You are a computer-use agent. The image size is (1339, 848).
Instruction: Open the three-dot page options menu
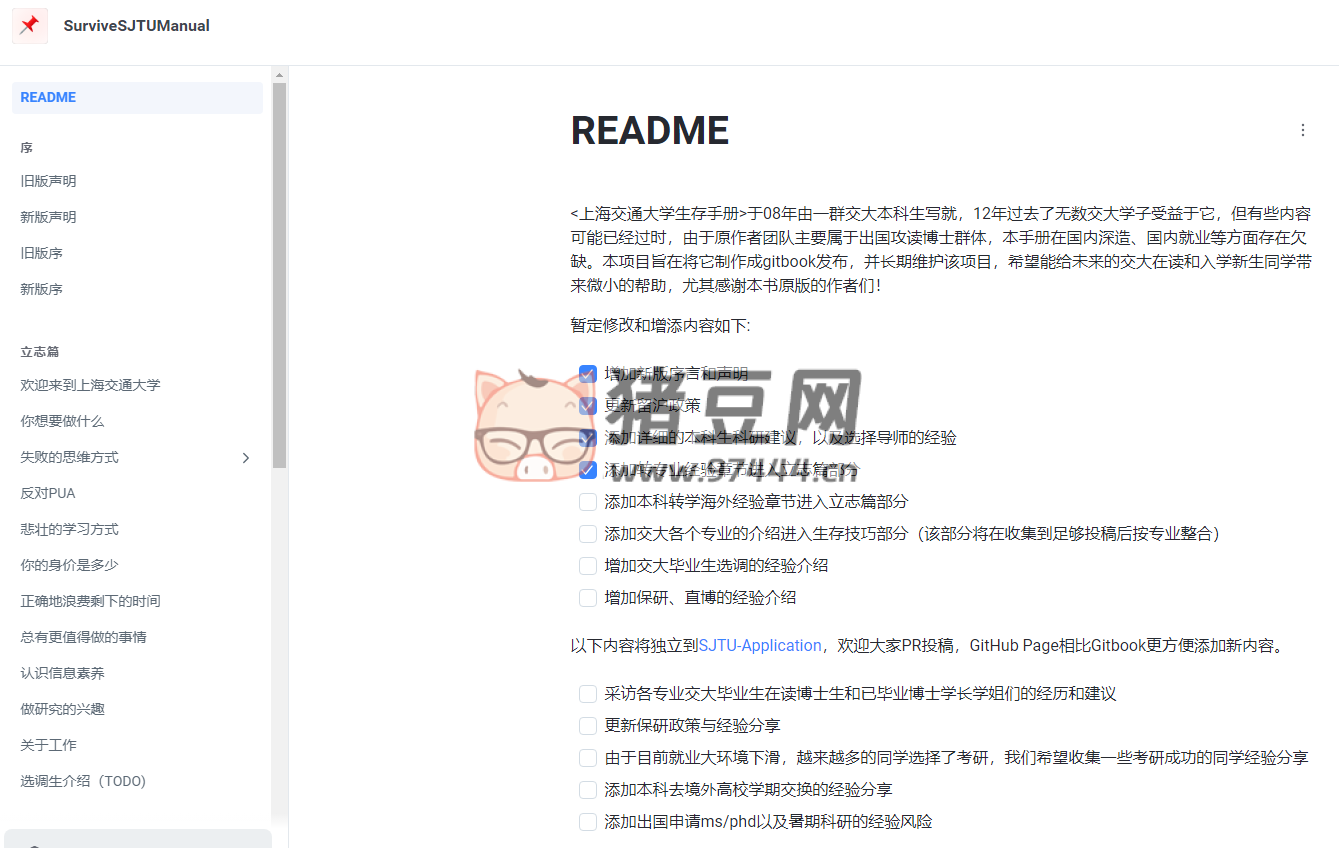pyautogui.click(x=1302, y=130)
